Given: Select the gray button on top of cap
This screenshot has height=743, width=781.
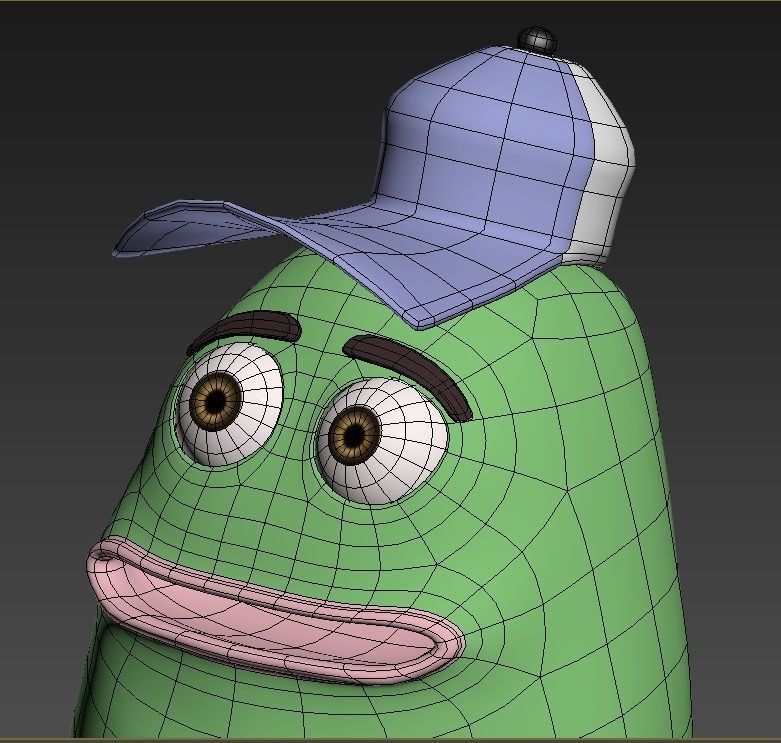Looking at the screenshot, I should click(x=536, y=40).
